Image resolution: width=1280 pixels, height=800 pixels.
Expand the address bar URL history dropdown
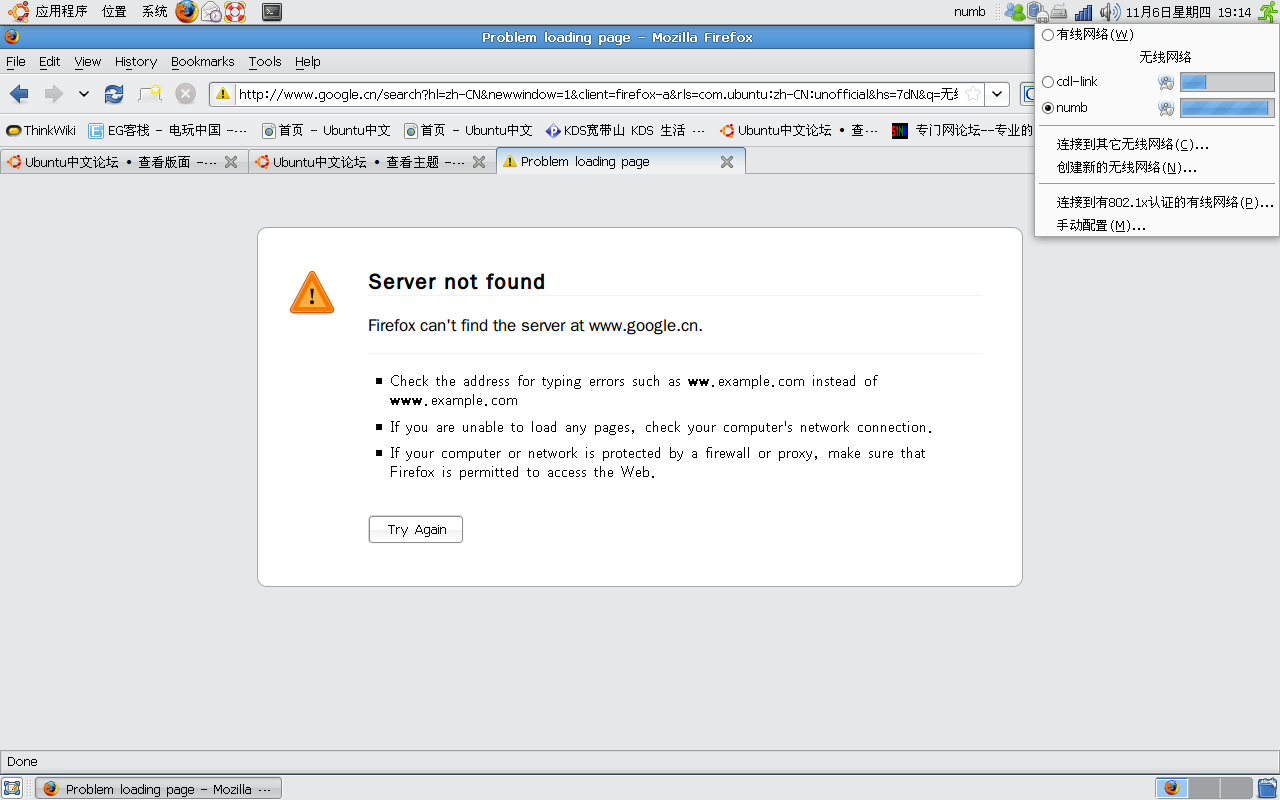[997, 94]
